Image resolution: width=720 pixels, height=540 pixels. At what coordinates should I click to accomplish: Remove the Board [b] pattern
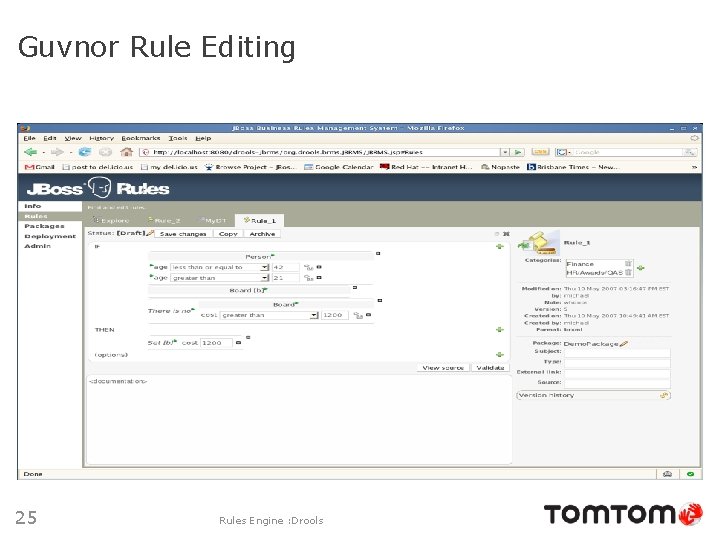pyautogui.click(x=354, y=287)
